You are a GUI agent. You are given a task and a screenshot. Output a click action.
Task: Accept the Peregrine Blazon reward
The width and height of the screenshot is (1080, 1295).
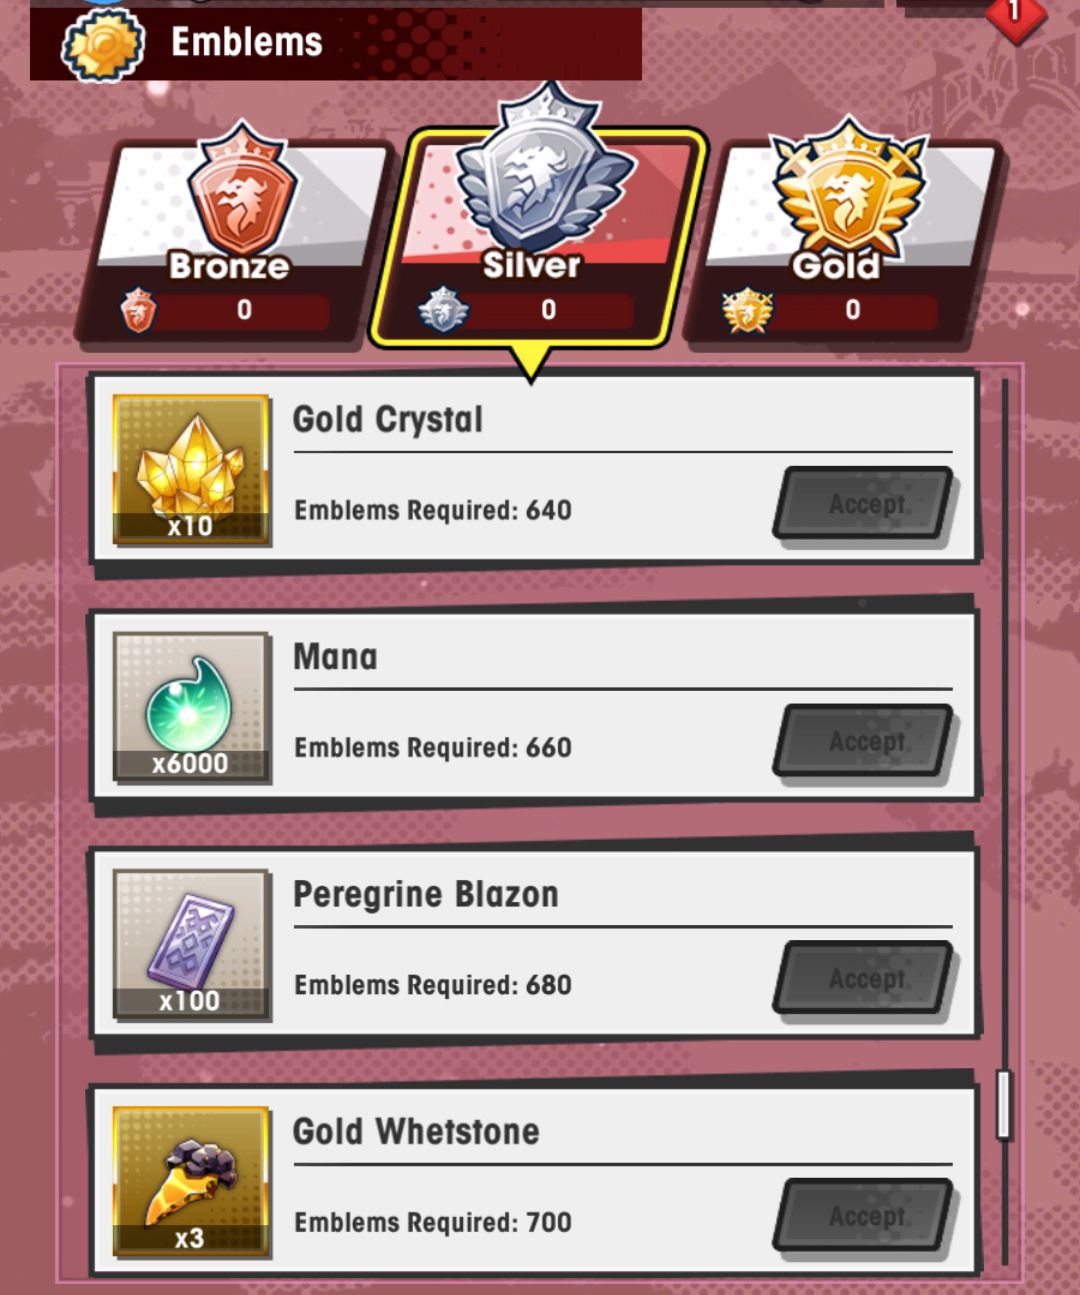click(865, 979)
